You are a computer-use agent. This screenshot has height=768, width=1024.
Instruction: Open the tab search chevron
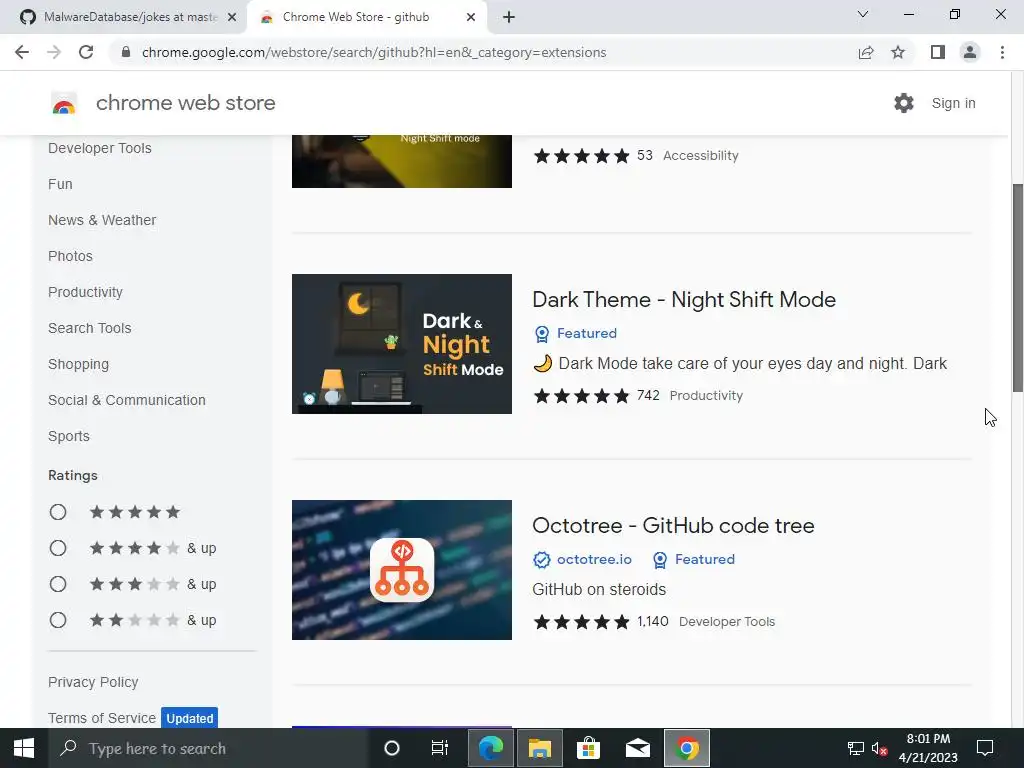pos(863,14)
